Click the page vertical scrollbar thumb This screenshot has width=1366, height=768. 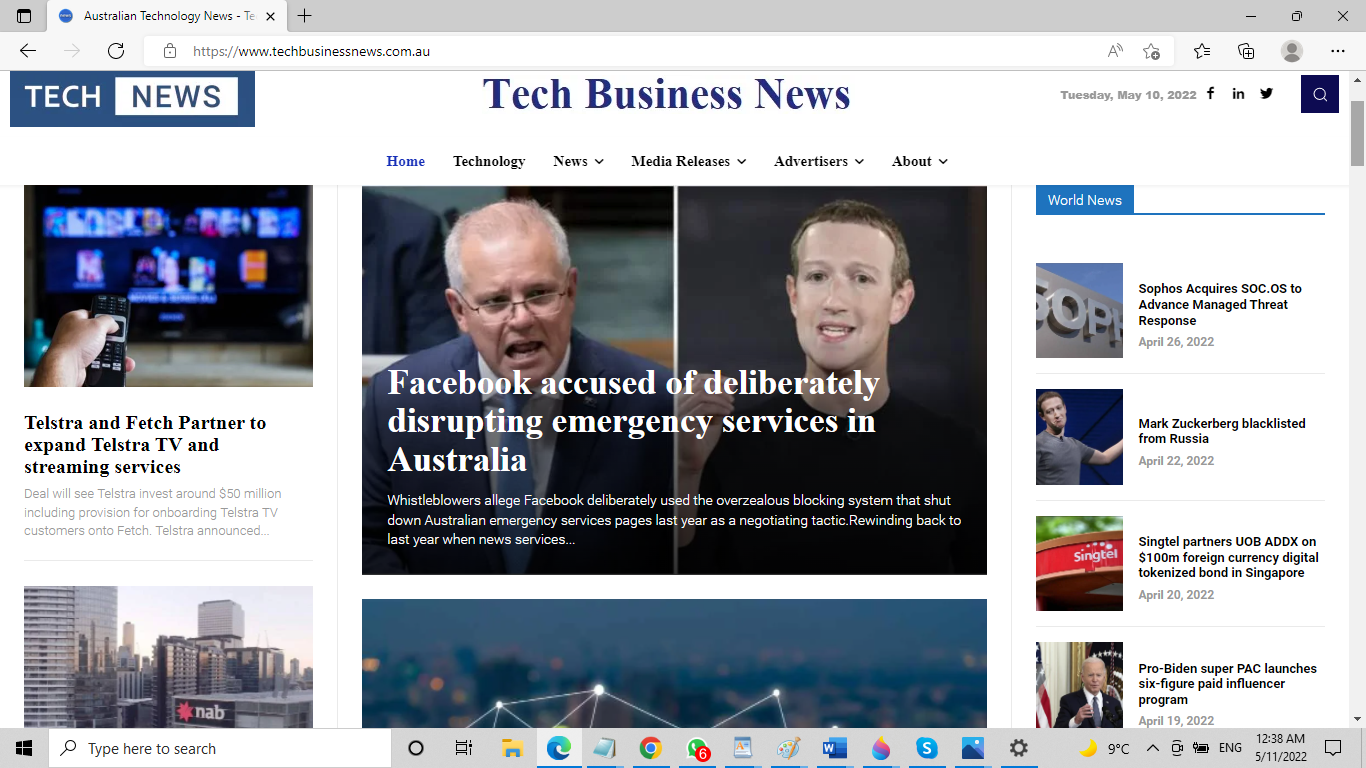pyautogui.click(x=1357, y=132)
